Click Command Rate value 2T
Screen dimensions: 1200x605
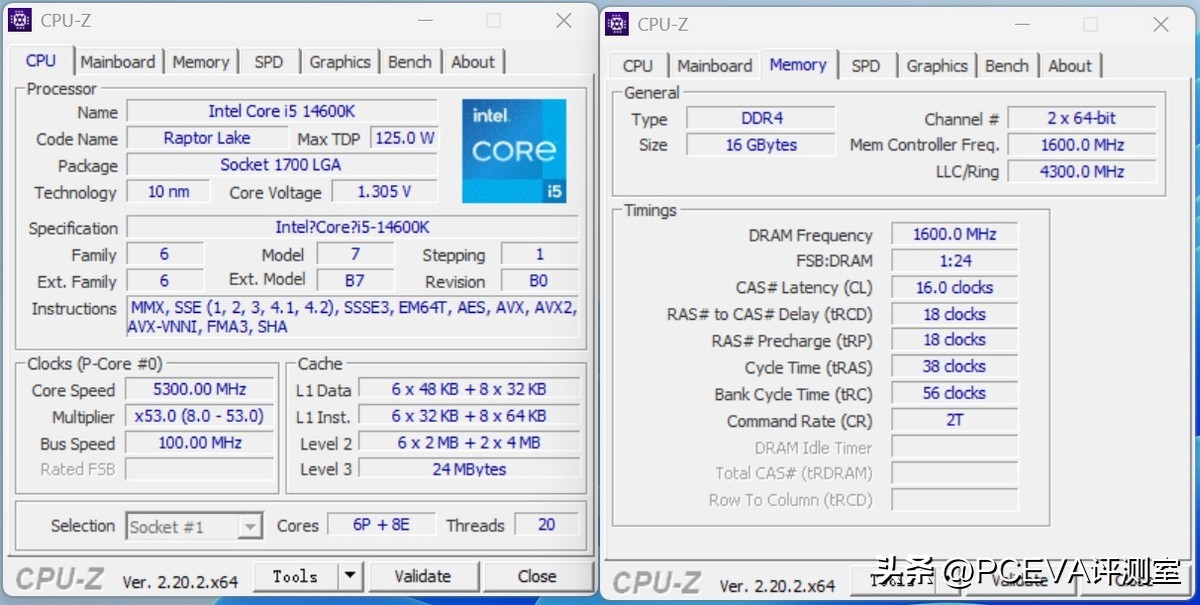point(954,420)
